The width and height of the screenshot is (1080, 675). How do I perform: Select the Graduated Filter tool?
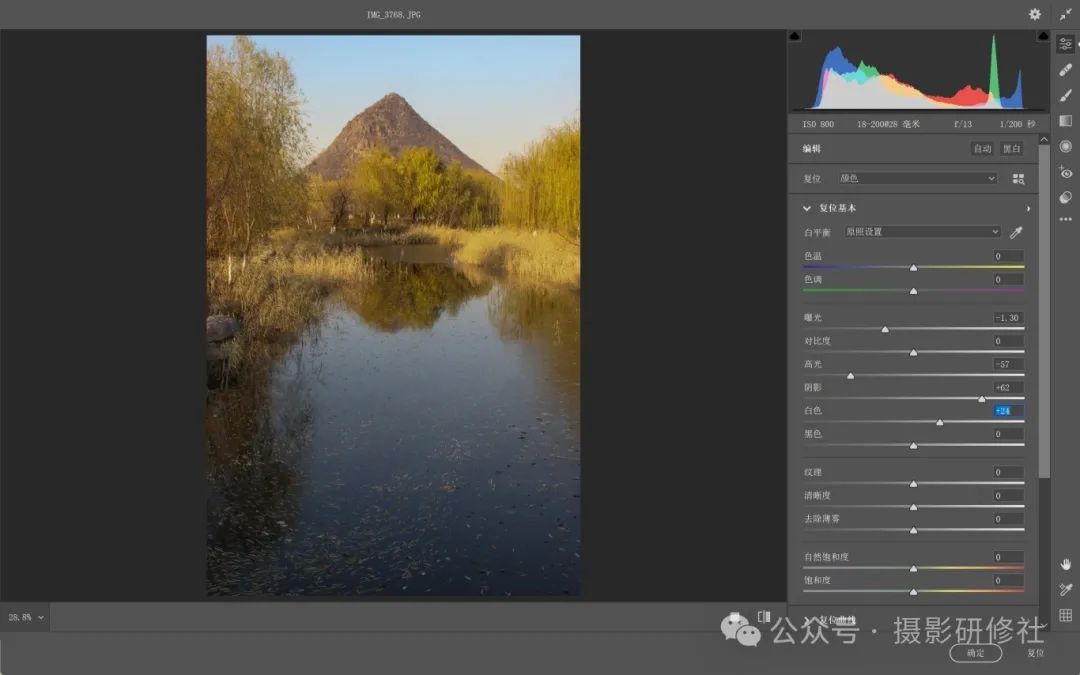click(x=1066, y=121)
